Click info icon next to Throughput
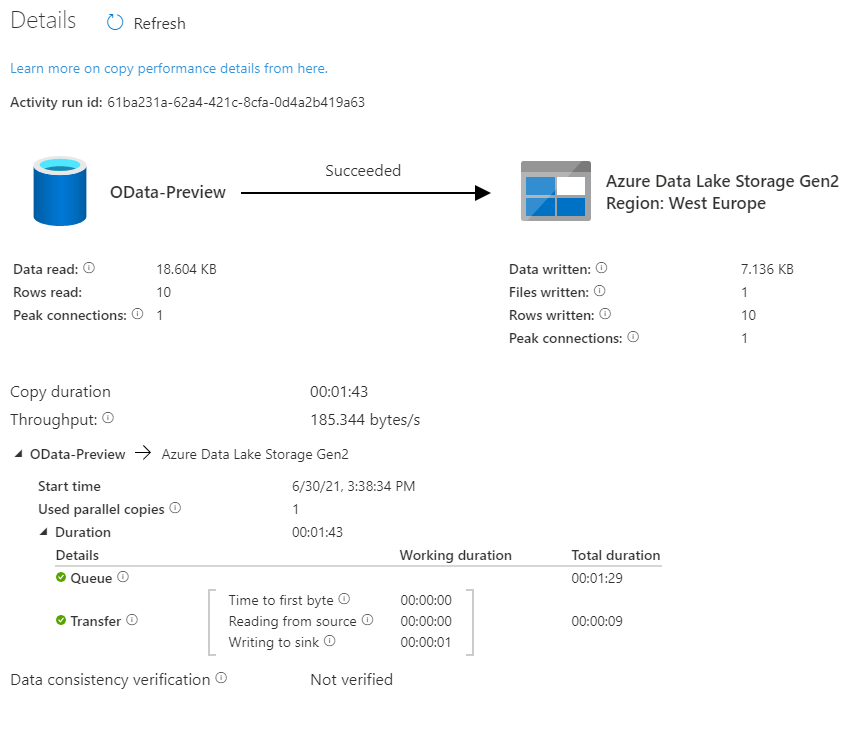The height and width of the screenshot is (755, 861). click(108, 418)
